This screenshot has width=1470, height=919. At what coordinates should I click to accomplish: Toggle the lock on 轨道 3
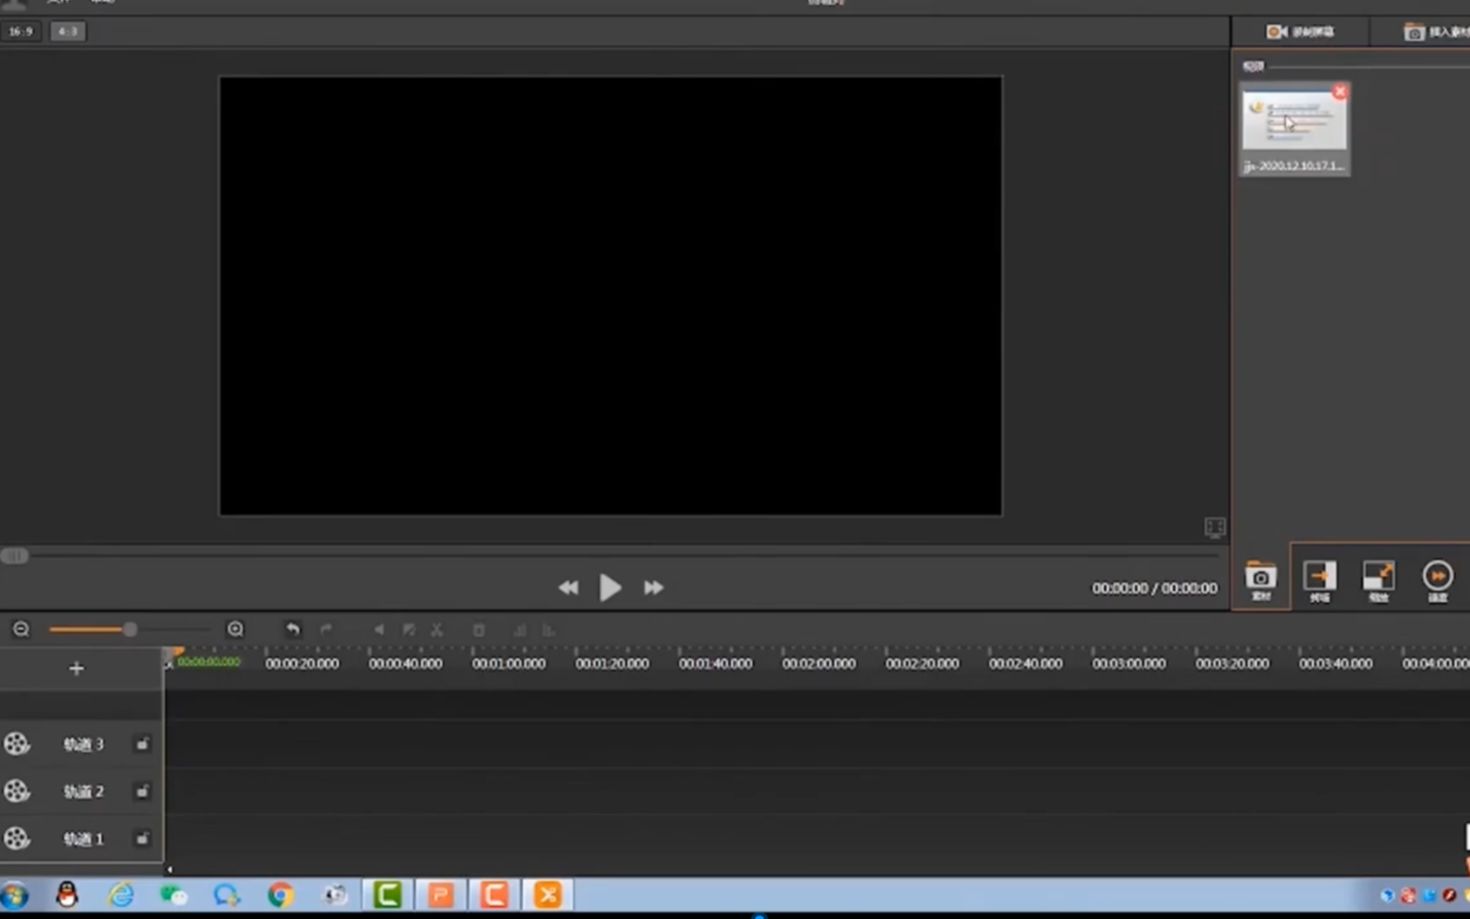click(x=142, y=744)
